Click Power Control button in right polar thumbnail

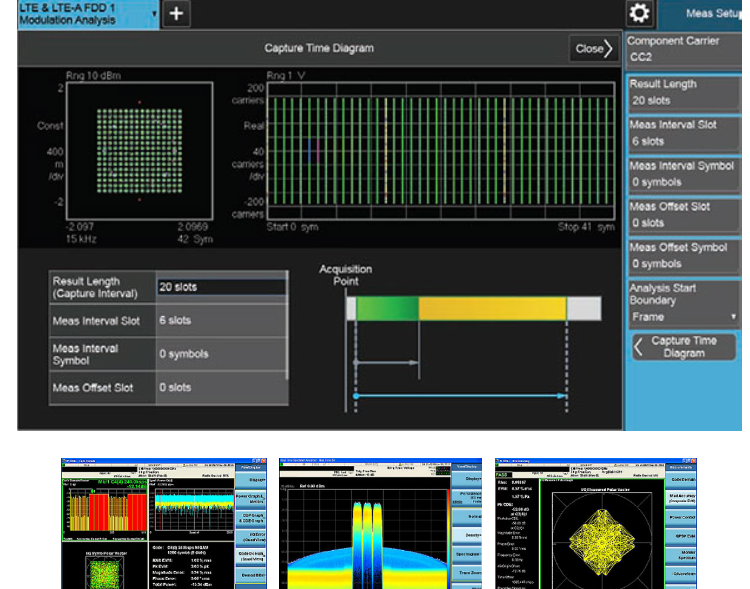tap(681, 517)
